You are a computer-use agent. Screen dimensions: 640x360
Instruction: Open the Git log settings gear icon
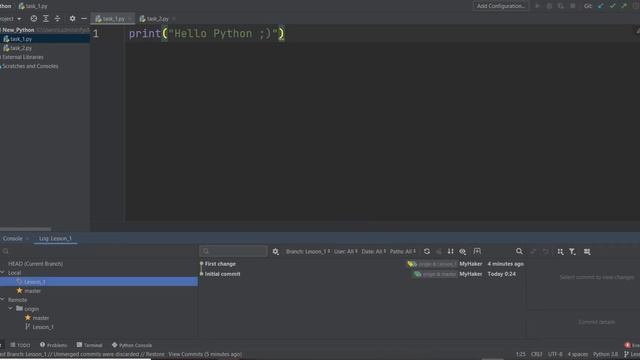[276, 252]
